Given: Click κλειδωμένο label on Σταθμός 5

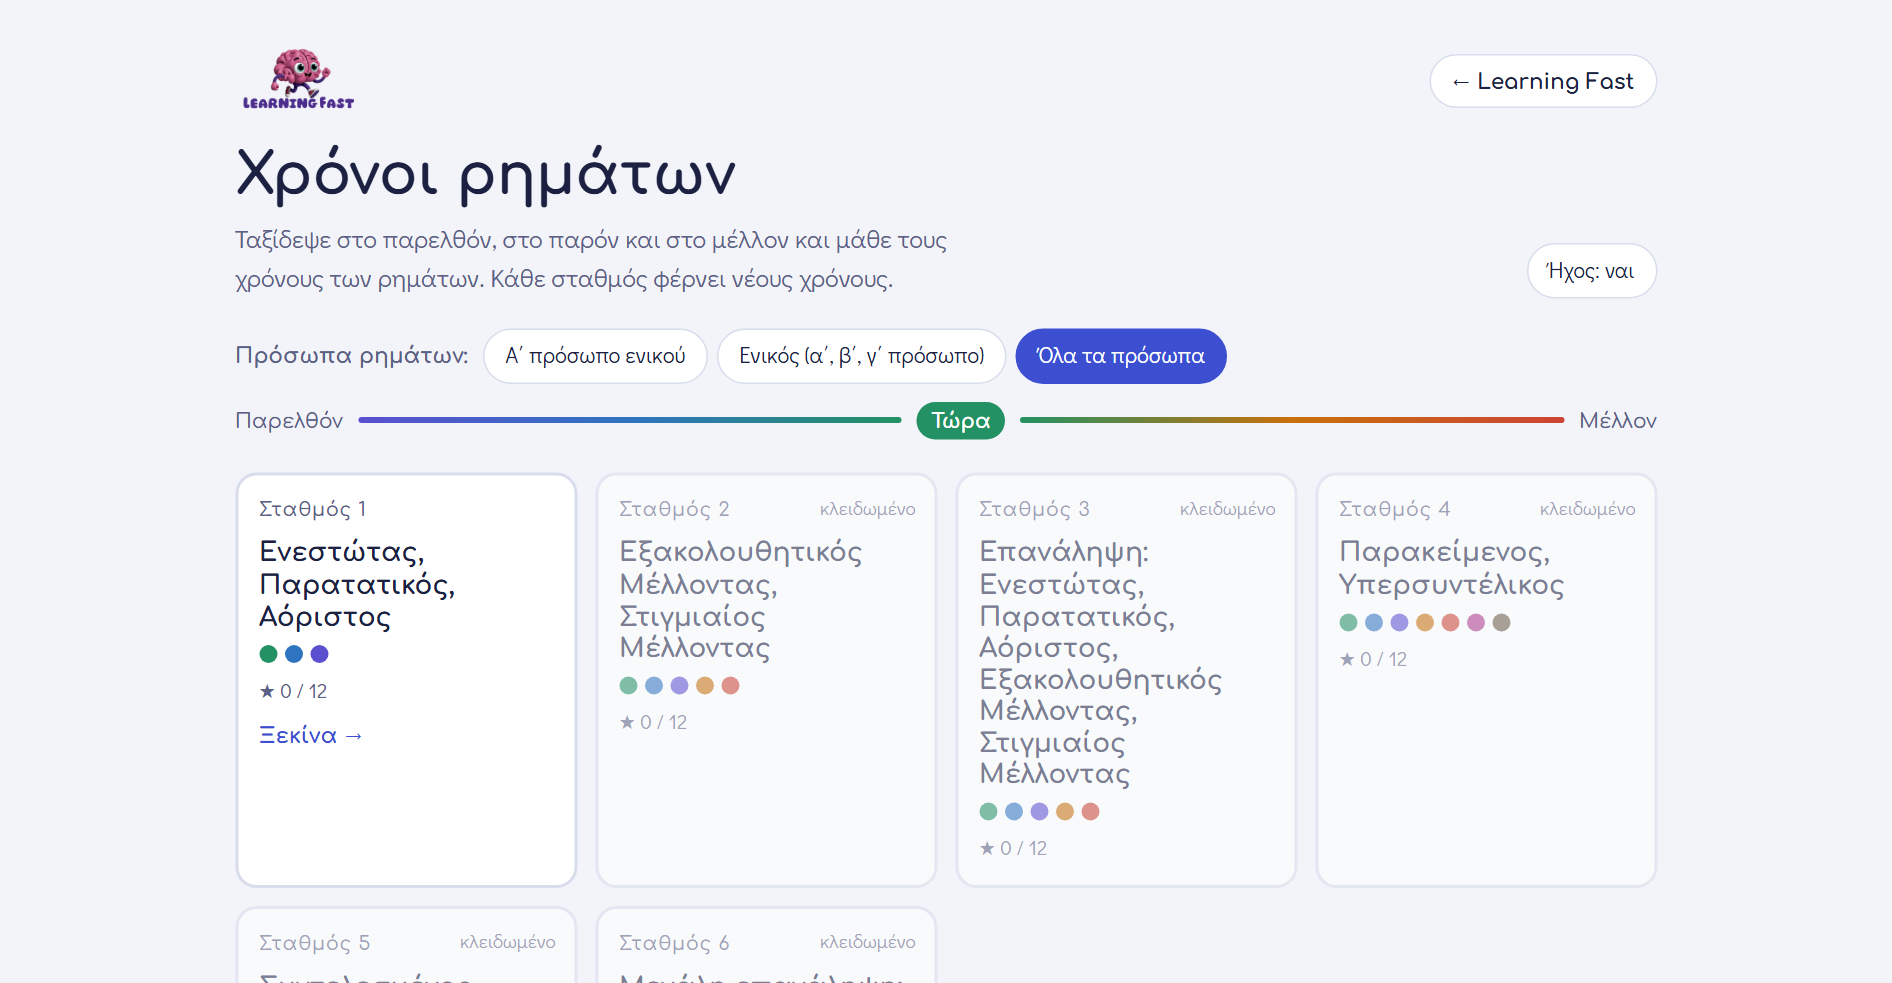Looking at the screenshot, I should [507, 942].
